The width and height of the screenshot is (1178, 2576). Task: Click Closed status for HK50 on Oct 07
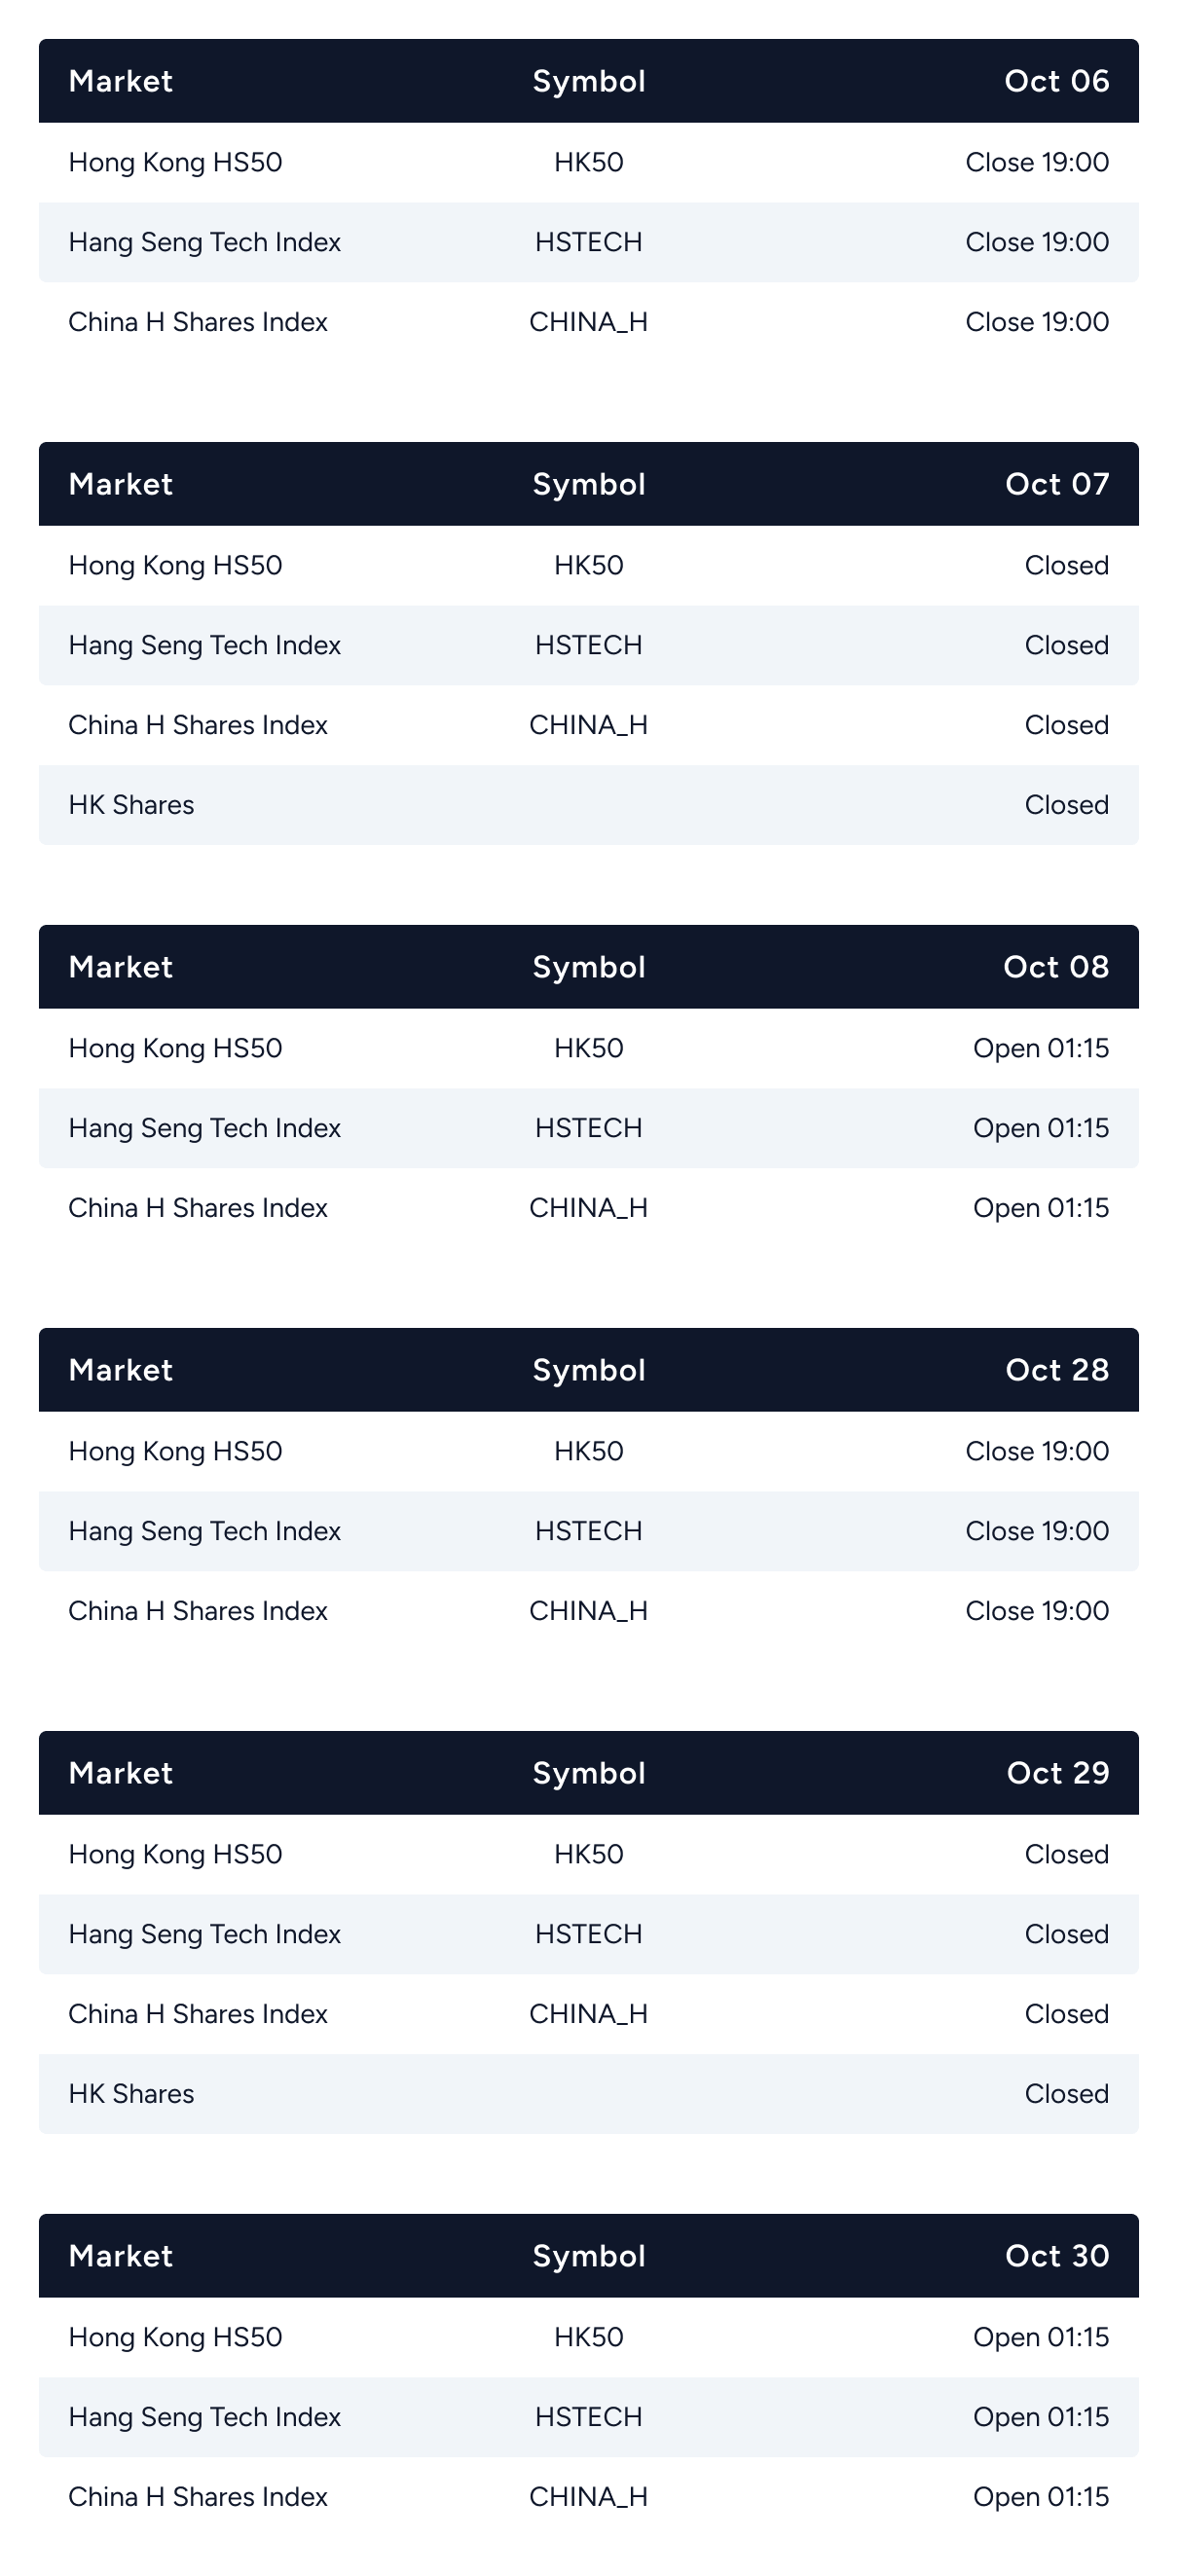click(1066, 565)
